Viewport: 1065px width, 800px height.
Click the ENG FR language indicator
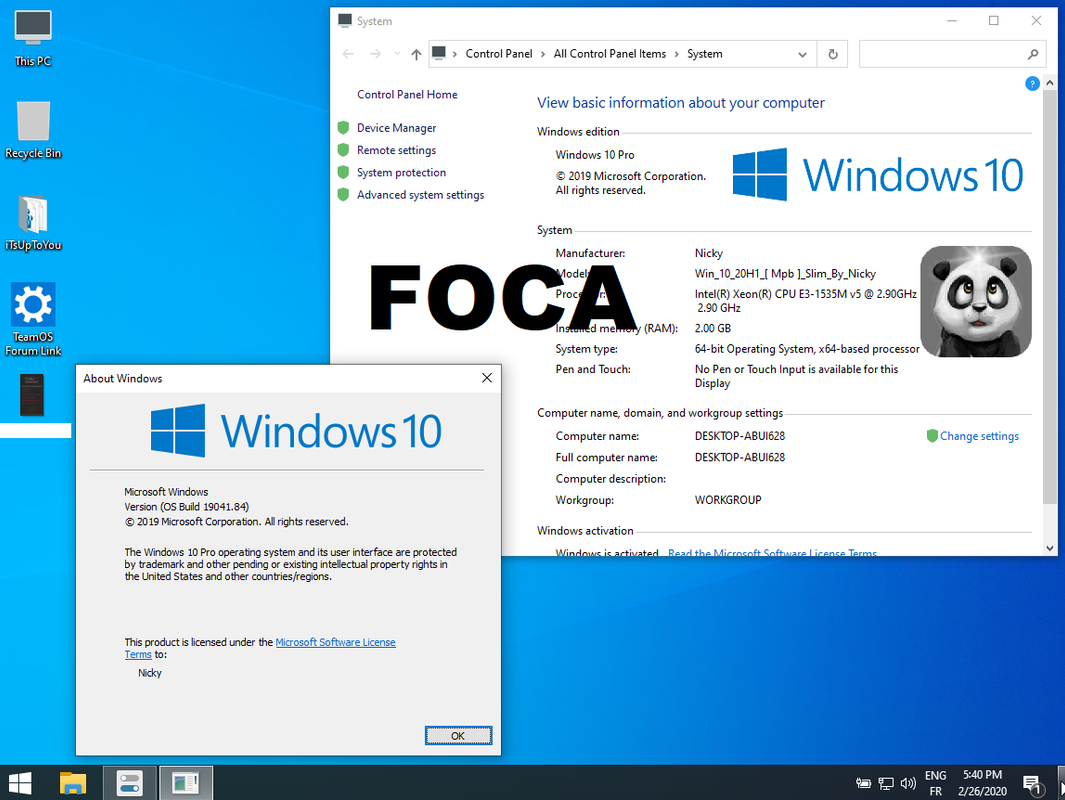tap(935, 783)
